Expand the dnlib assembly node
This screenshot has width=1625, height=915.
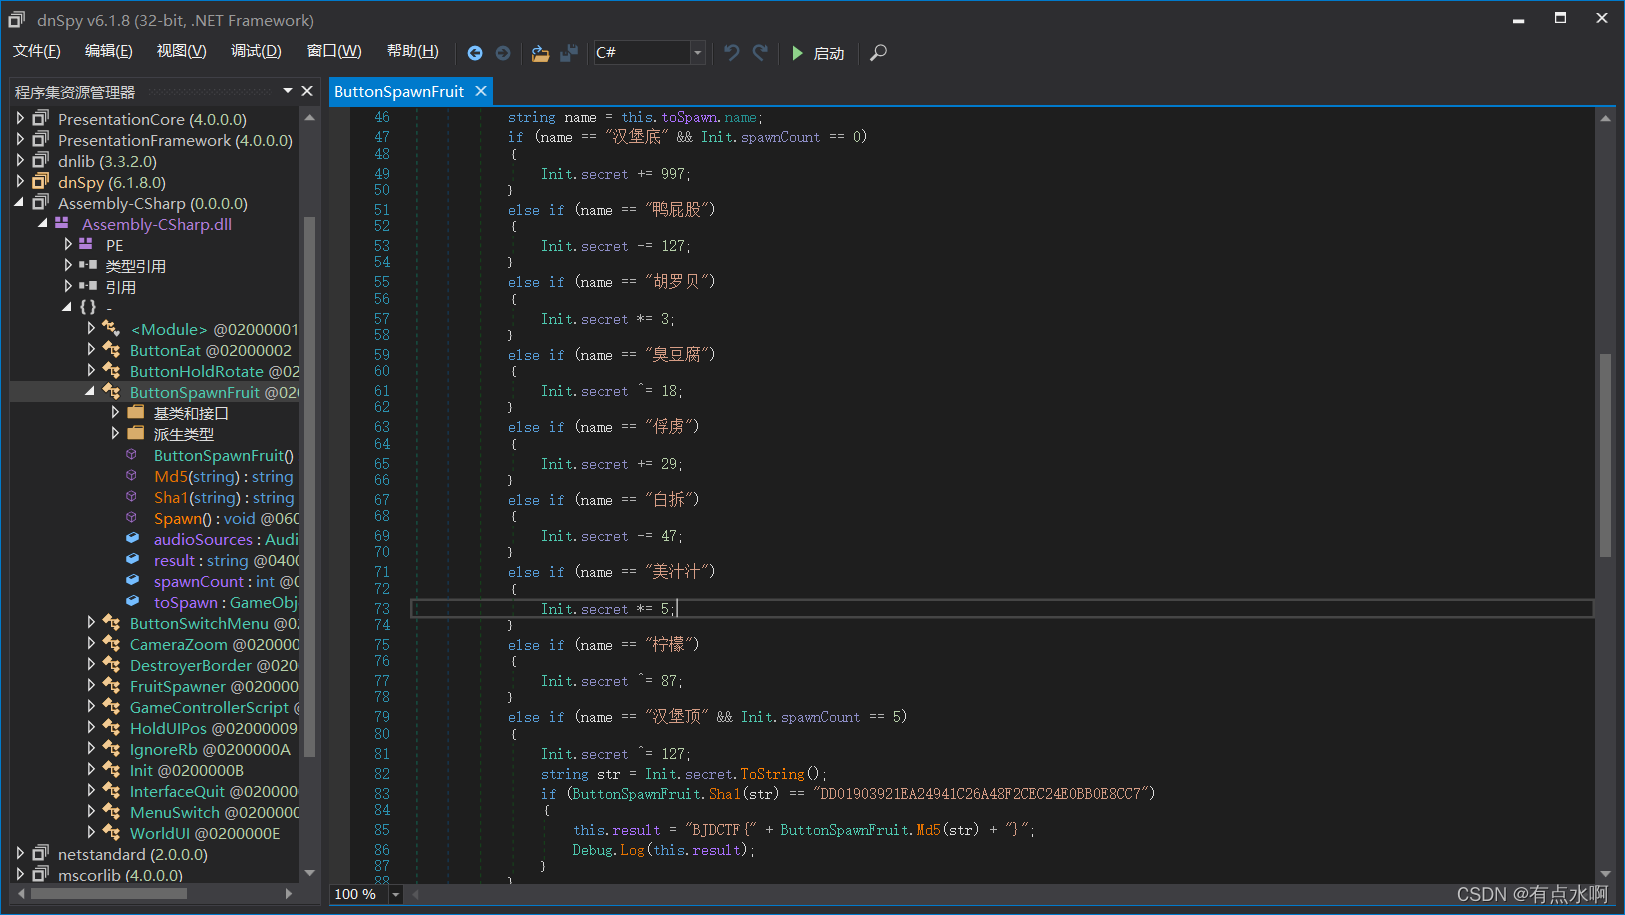(x=20, y=161)
